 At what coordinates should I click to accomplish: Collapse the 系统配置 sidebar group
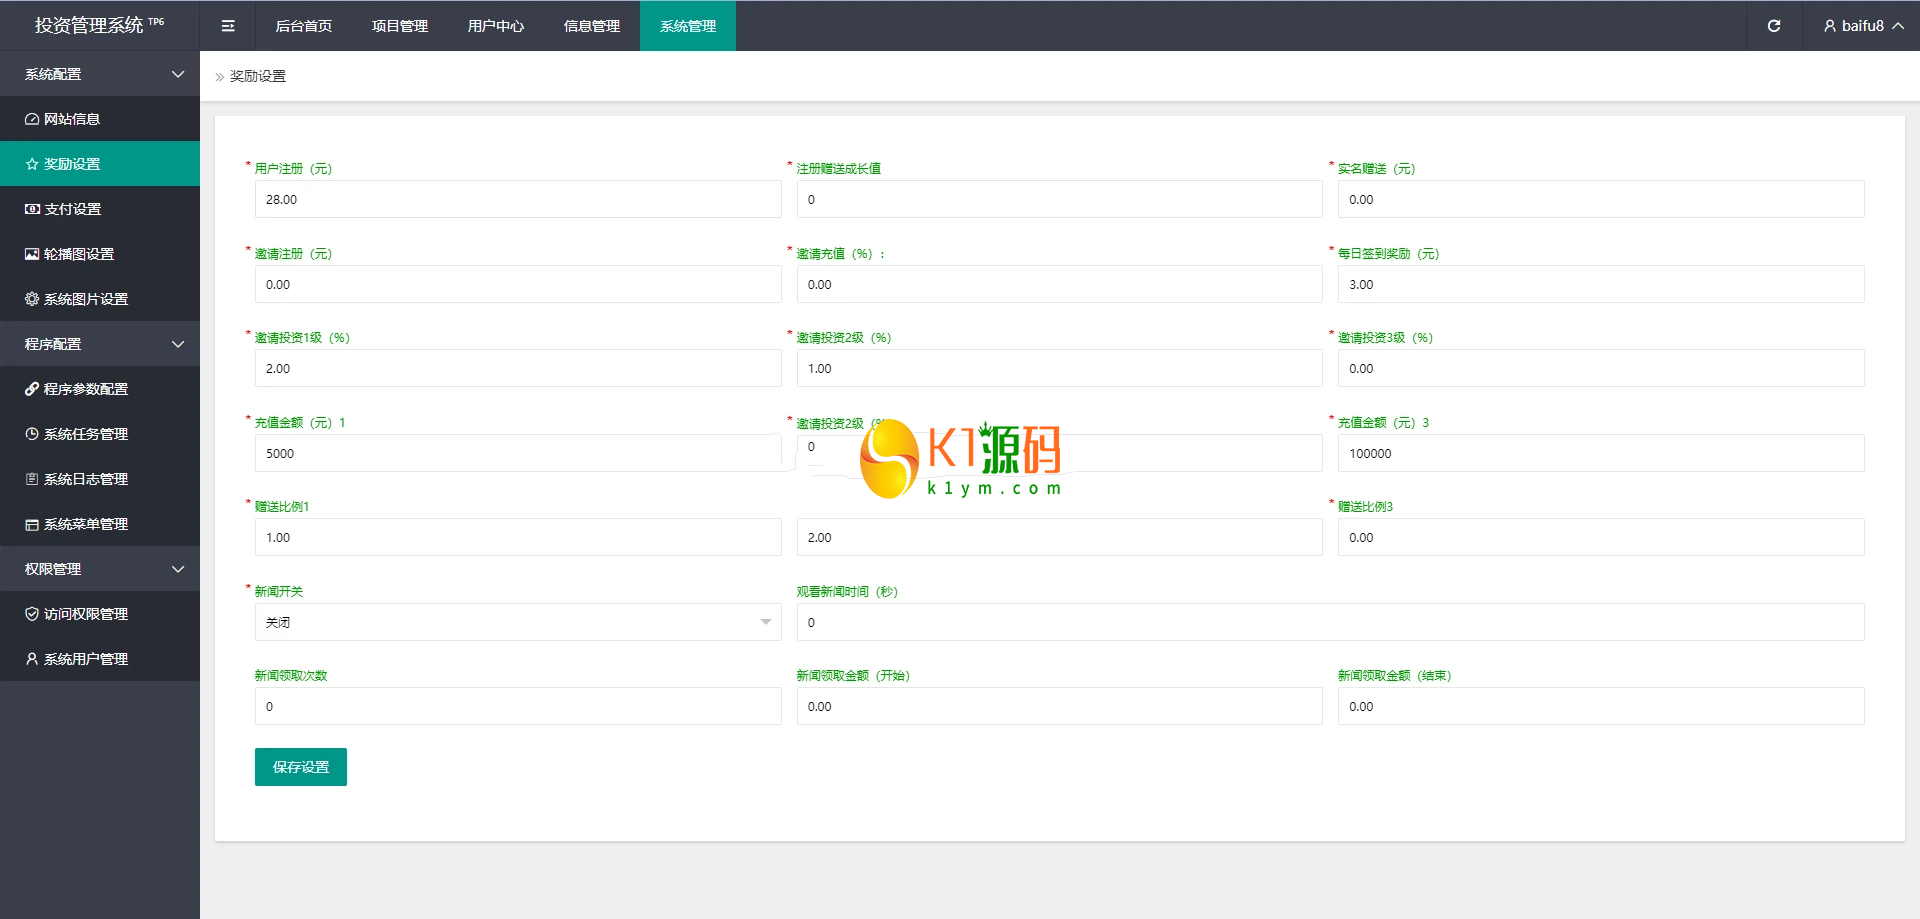(x=100, y=74)
